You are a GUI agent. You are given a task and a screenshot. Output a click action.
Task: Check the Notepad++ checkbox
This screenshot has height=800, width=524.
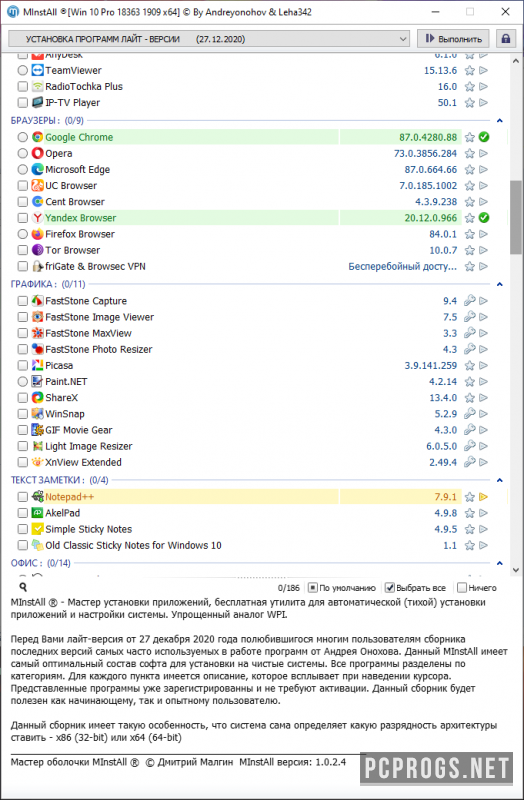[x=22, y=497]
